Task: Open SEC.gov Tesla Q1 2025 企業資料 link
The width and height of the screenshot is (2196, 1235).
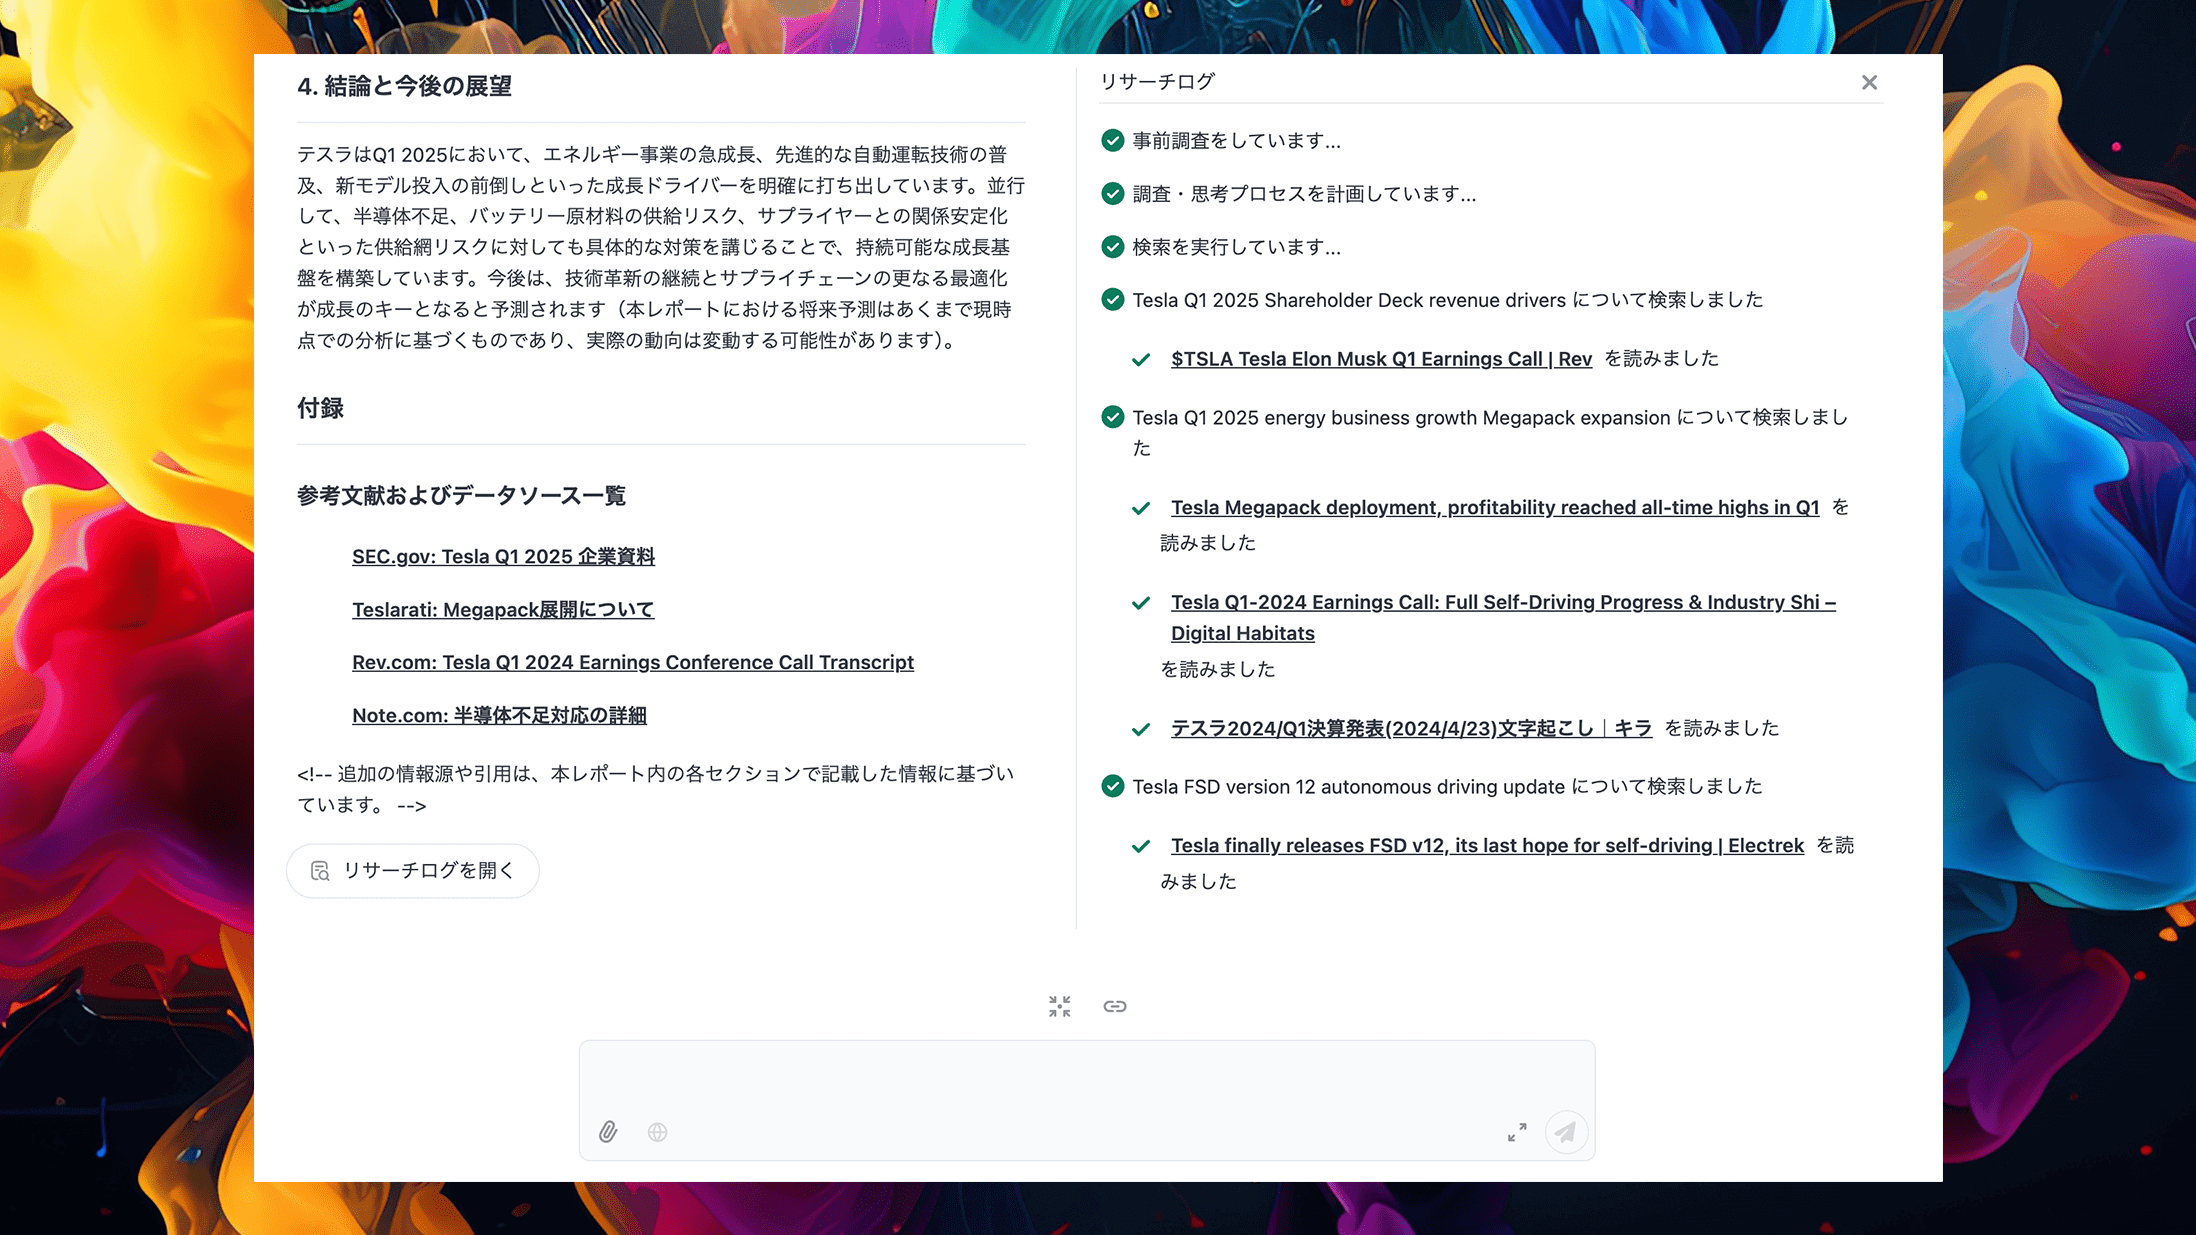Action: [503, 556]
